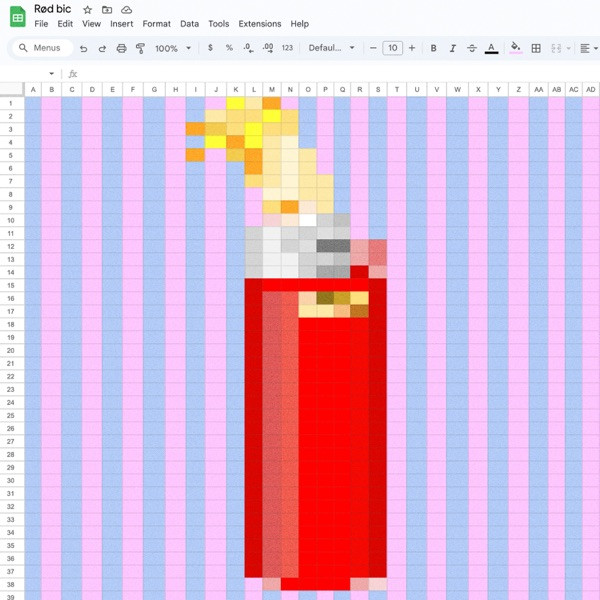Click the redo arrow icon

click(102, 48)
